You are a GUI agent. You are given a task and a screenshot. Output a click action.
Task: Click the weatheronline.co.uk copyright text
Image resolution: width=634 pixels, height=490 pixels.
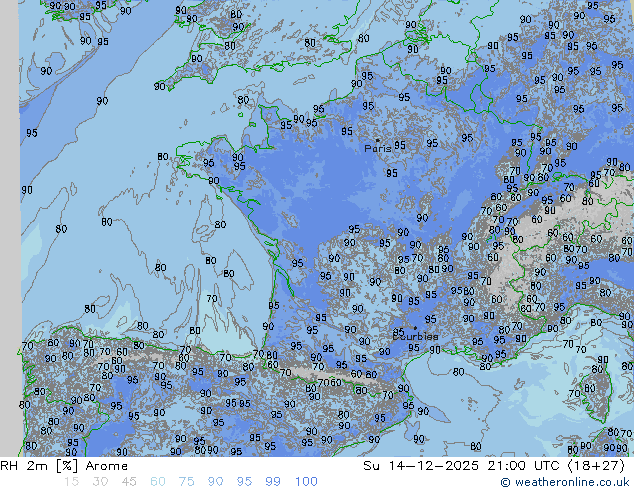click(565, 482)
